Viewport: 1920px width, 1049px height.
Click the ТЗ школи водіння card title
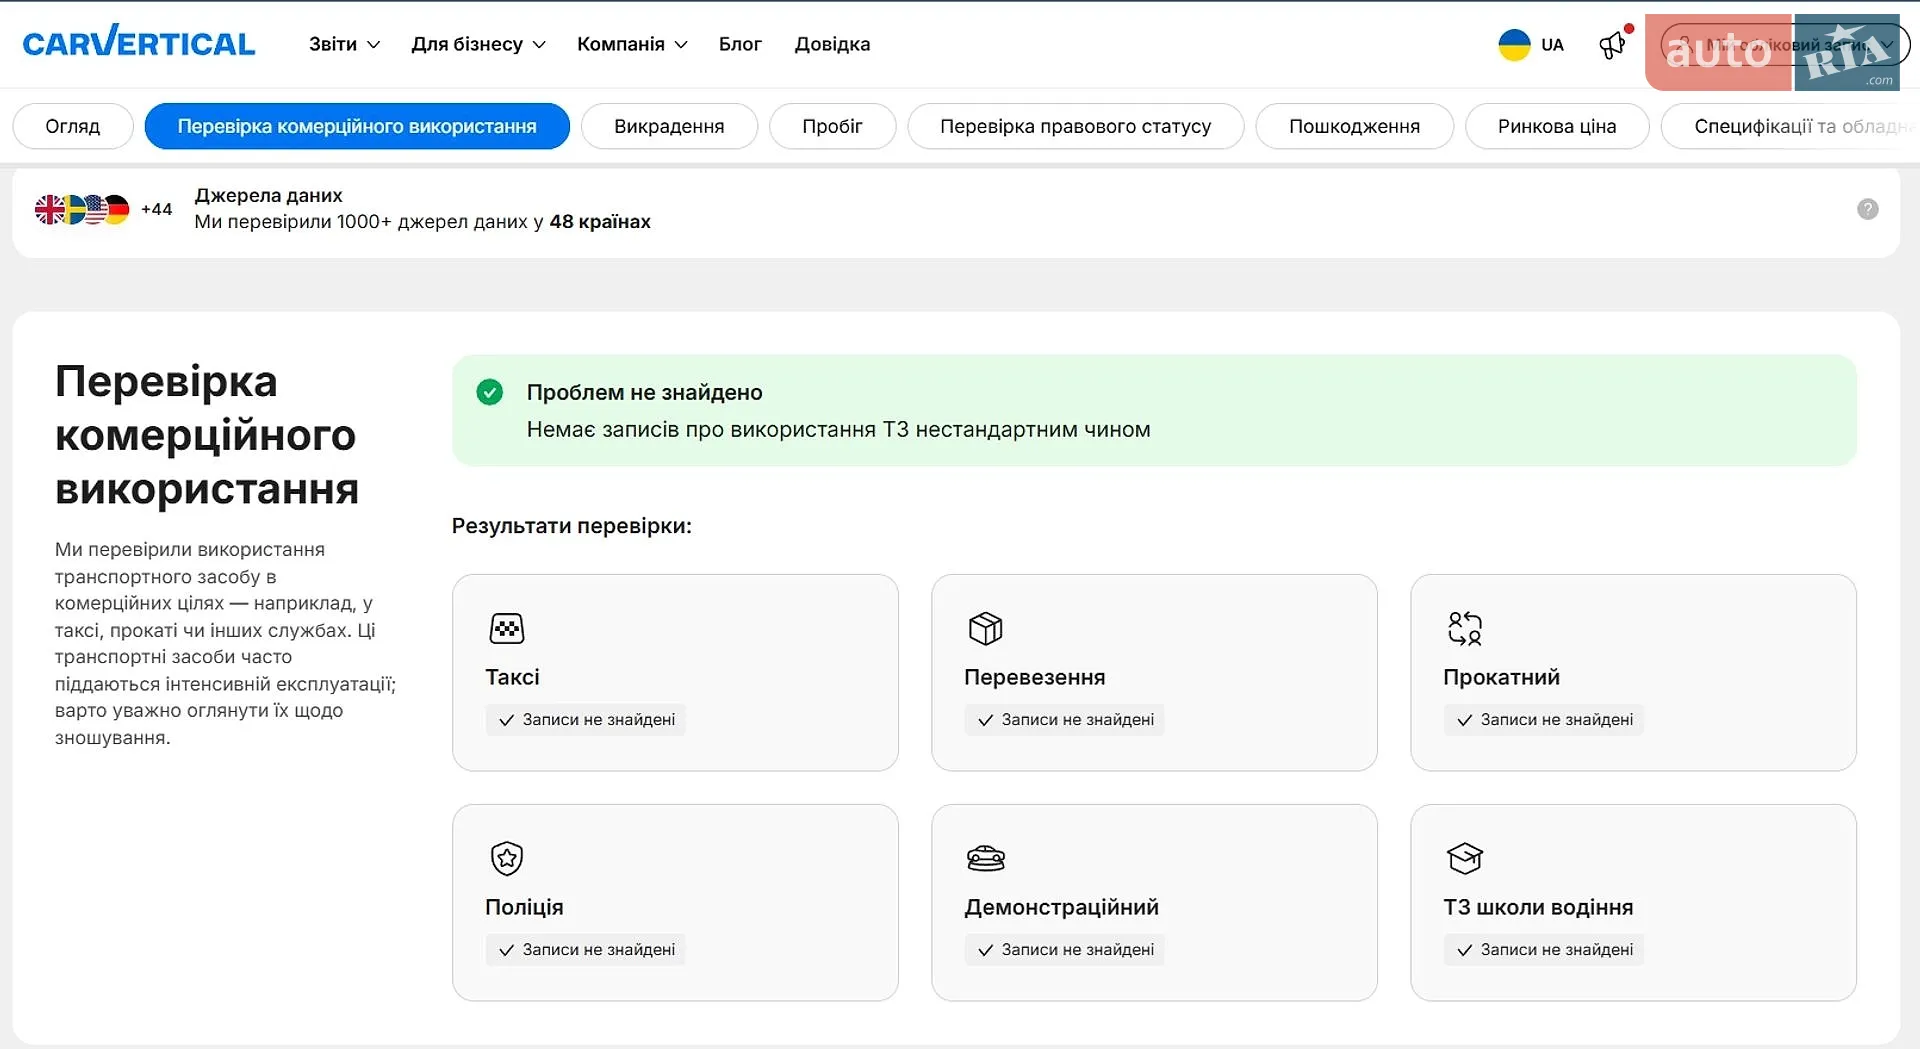pyautogui.click(x=1538, y=907)
